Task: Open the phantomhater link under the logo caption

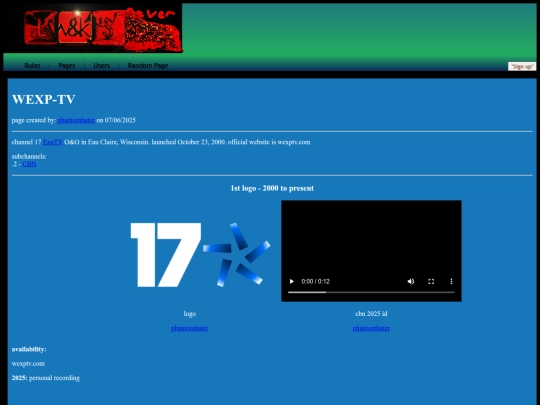Action: point(189,328)
